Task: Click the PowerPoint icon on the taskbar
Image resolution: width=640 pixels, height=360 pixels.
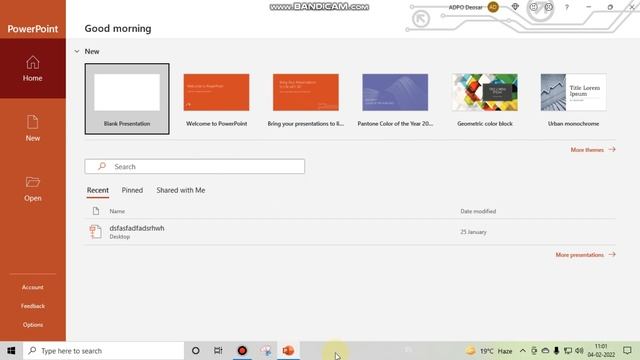Action: point(288,351)
